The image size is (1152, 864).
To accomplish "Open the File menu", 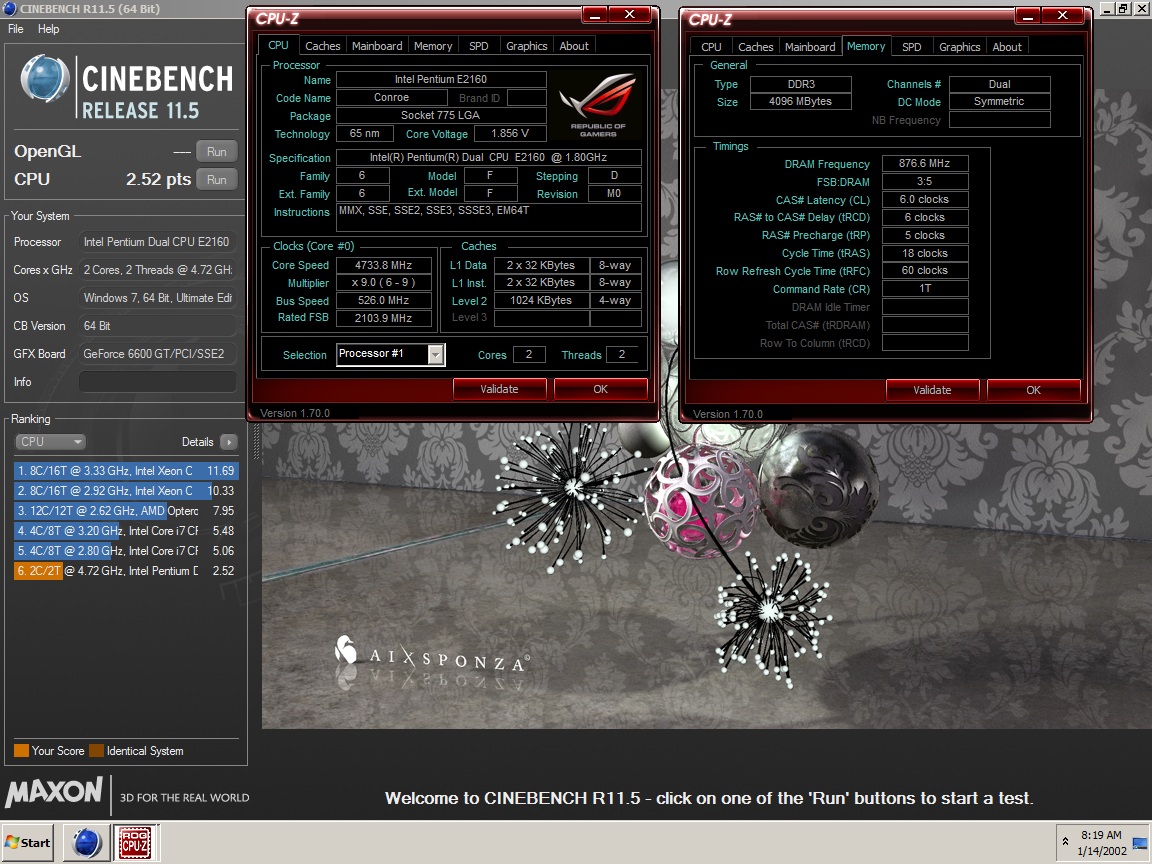I will (x=15, y=29).
